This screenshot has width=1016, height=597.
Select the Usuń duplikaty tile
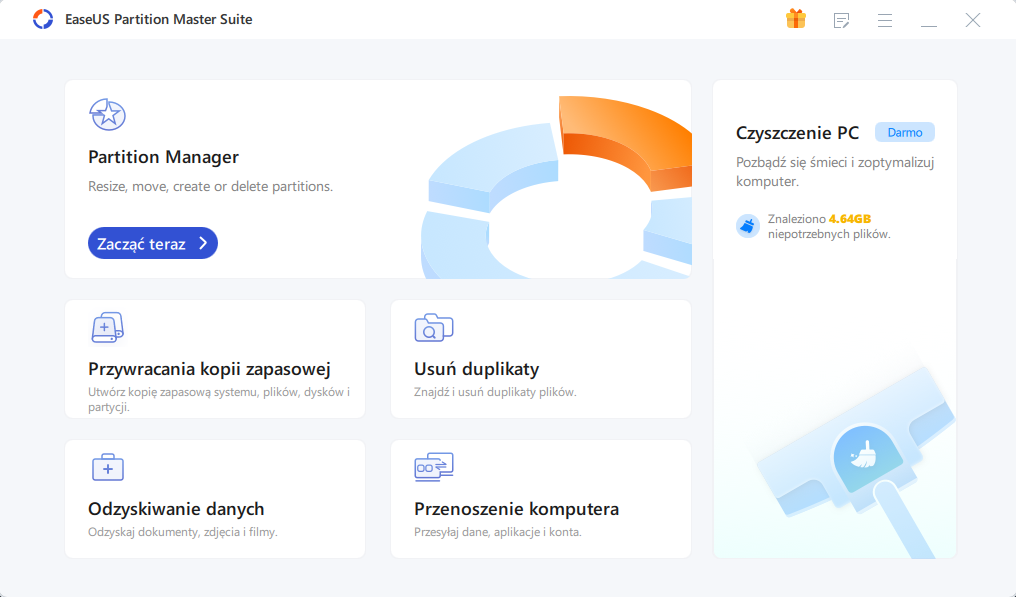click(x=541, y=359)
